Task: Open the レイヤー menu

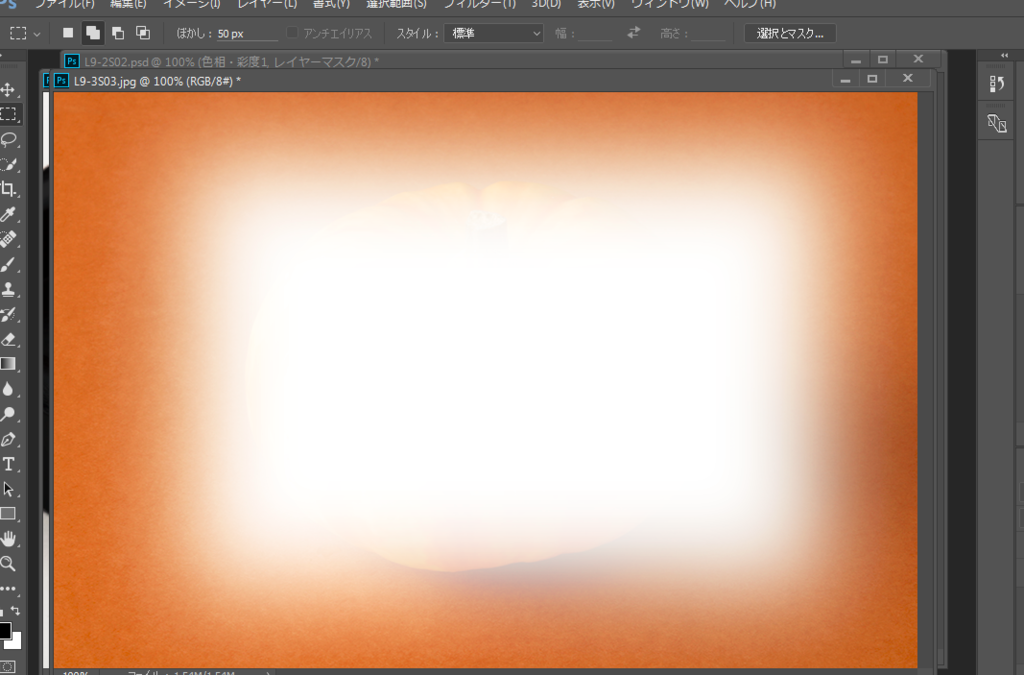Action: (x=267, y=4)
